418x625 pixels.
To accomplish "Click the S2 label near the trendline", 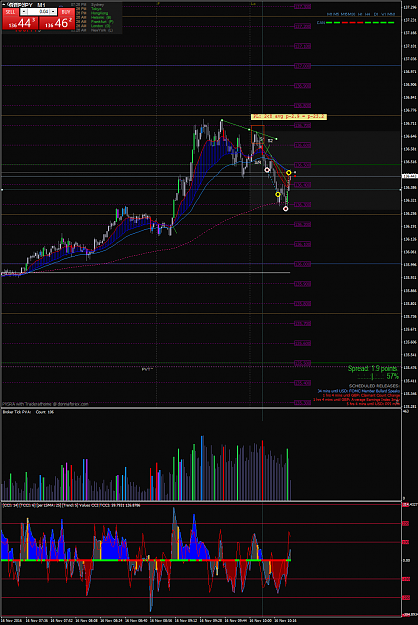I will (270, 141).
